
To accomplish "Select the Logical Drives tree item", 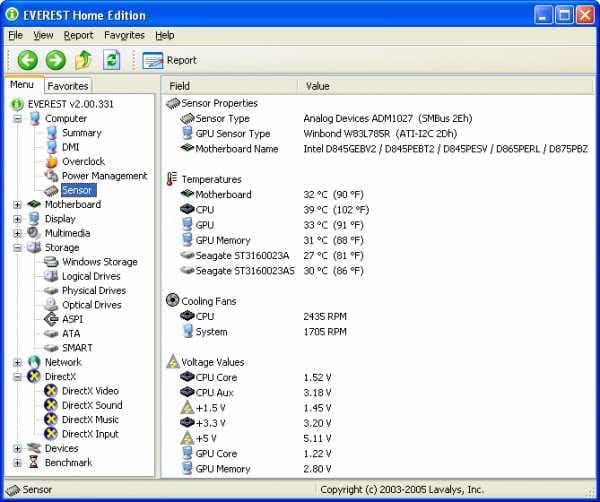I will tap(91, 276).
